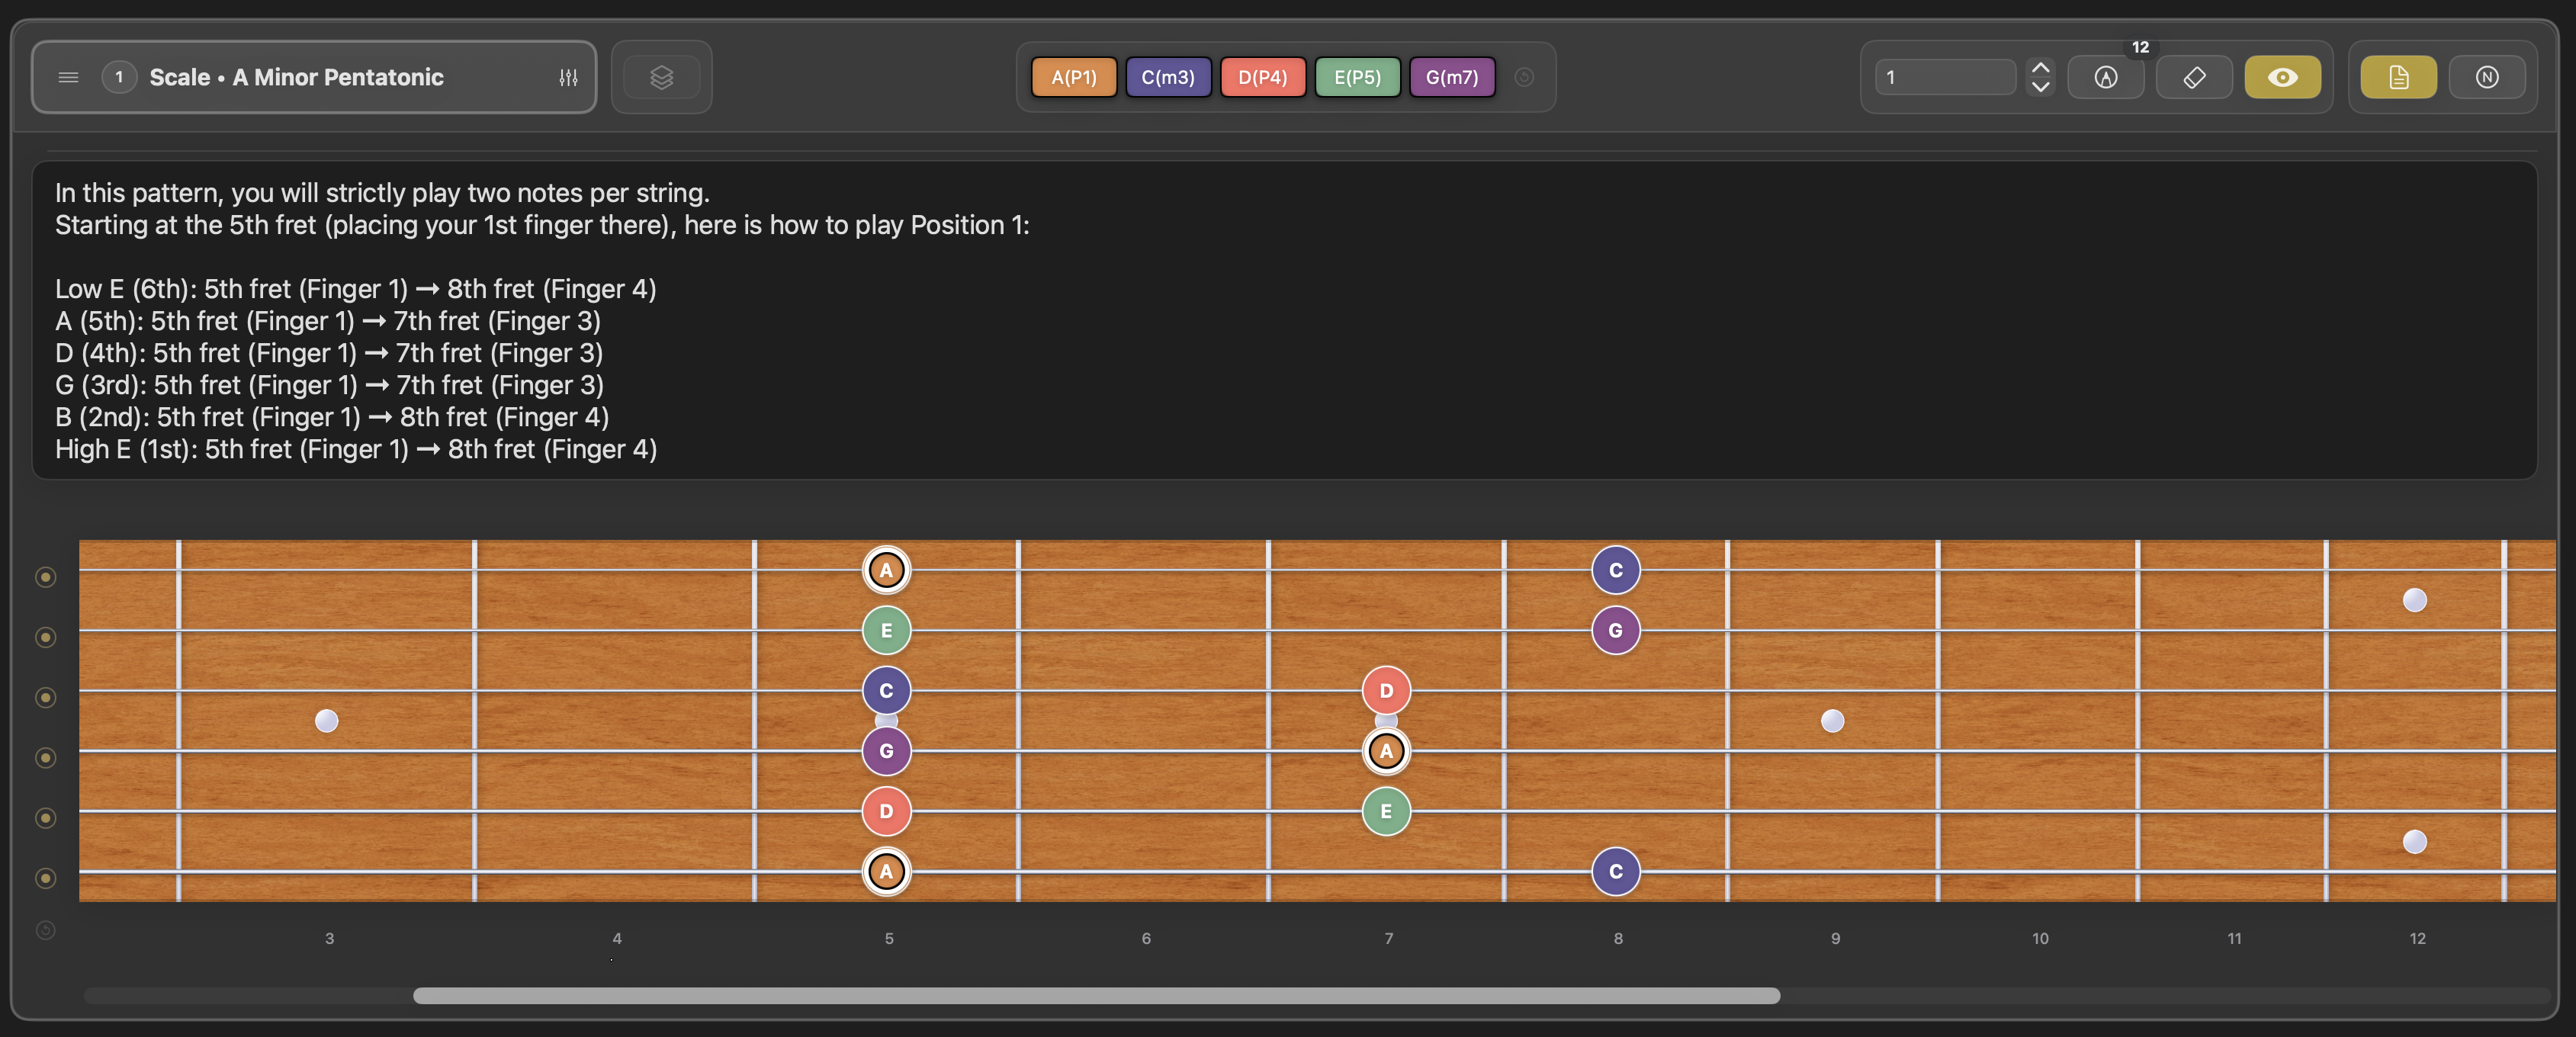Click fret number 12 label
The width and height of the screenshot is (2576, 1037).
pos(2417,938)
